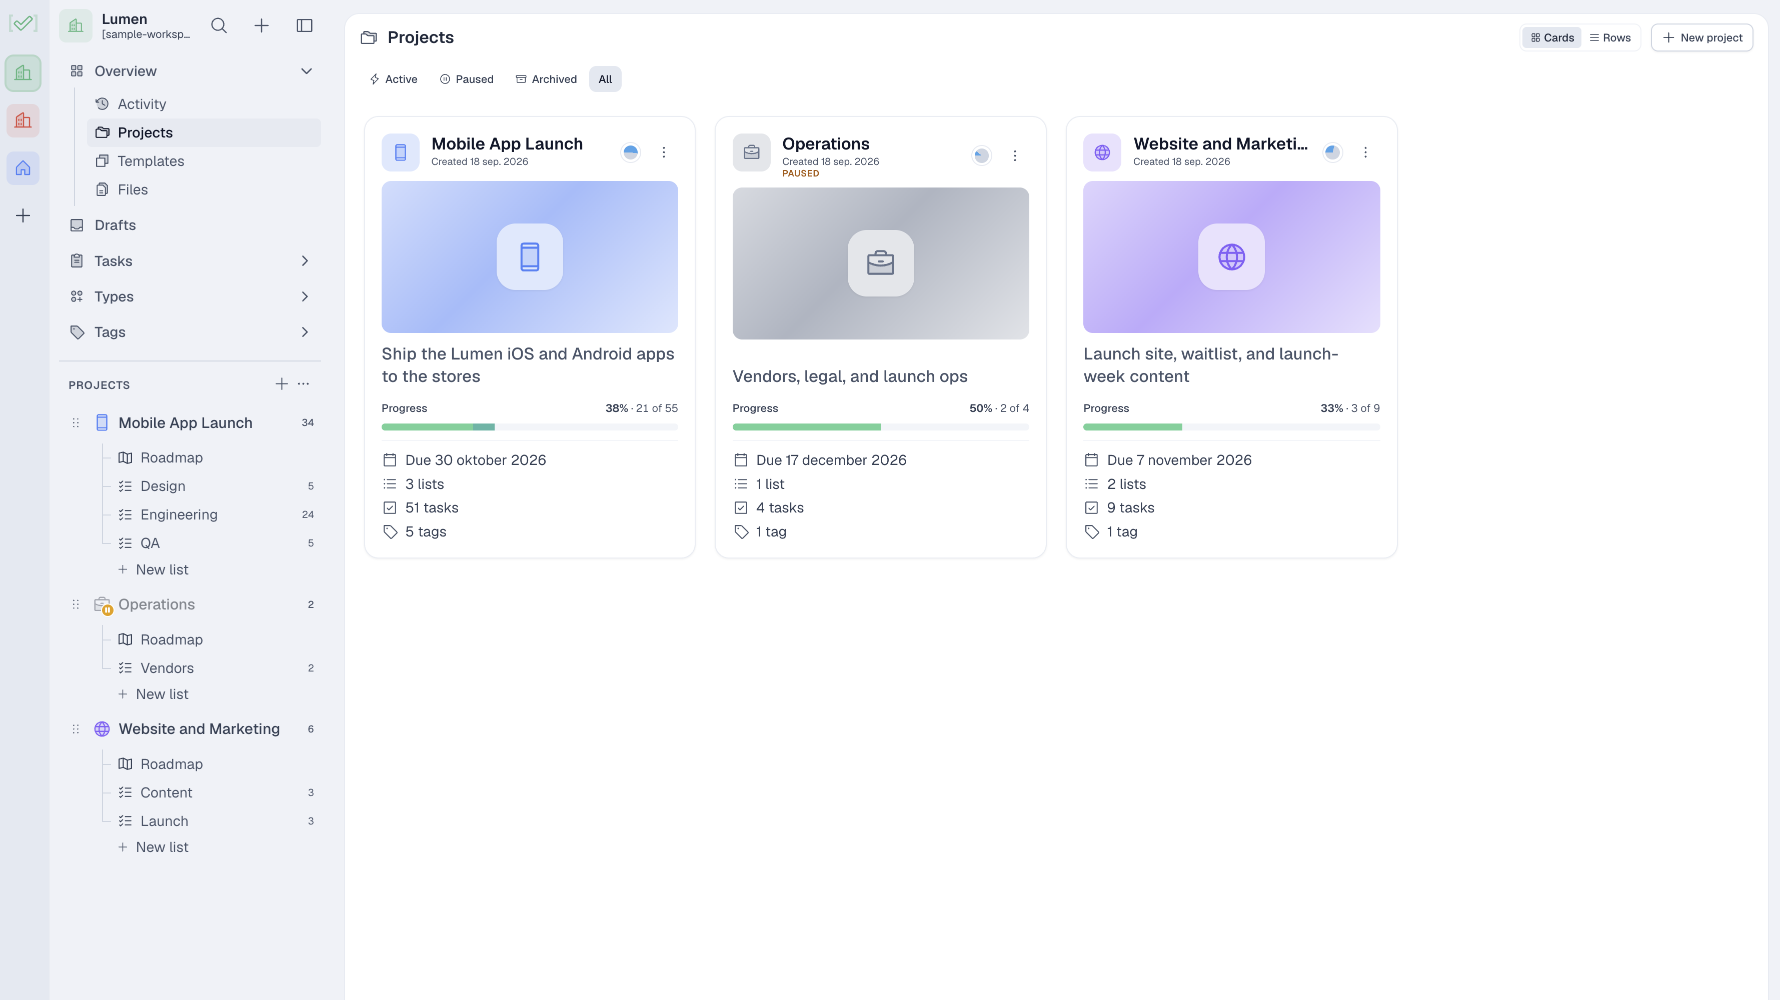Expand the Types section chevron

pos(305,297)
